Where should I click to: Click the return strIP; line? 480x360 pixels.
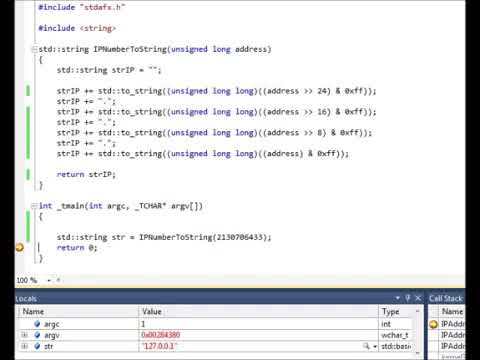pos(86,174)
